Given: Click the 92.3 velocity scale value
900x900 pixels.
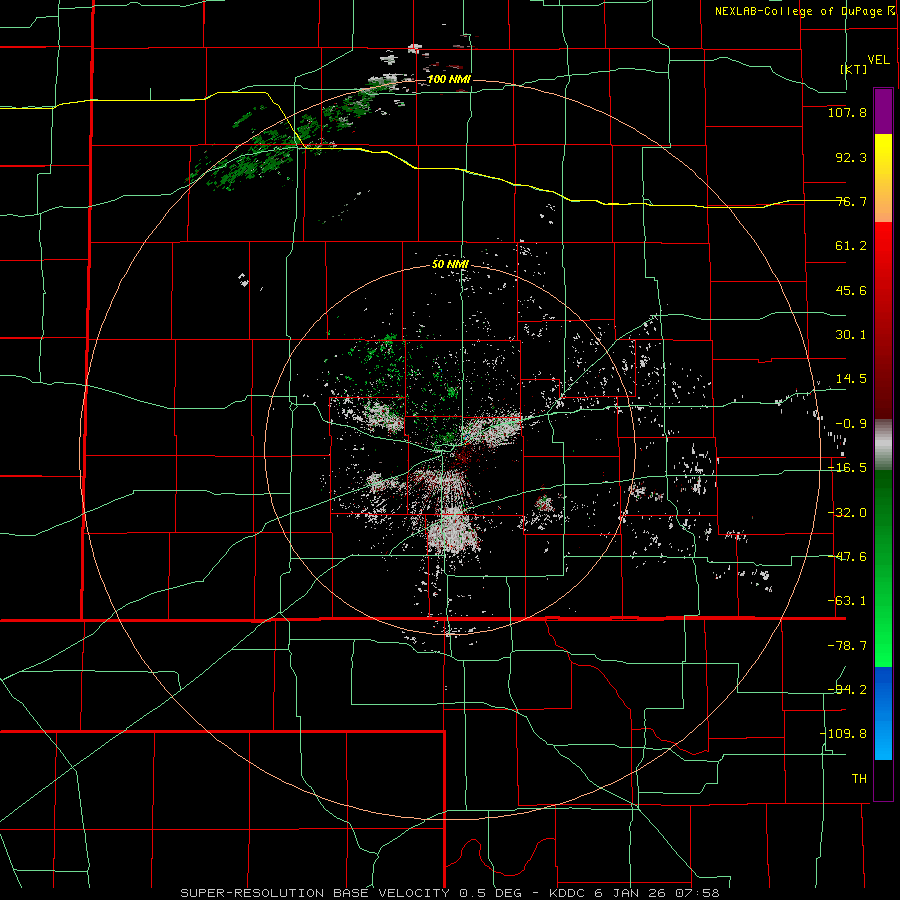Looking at the screenshot, I should [851, 157].
